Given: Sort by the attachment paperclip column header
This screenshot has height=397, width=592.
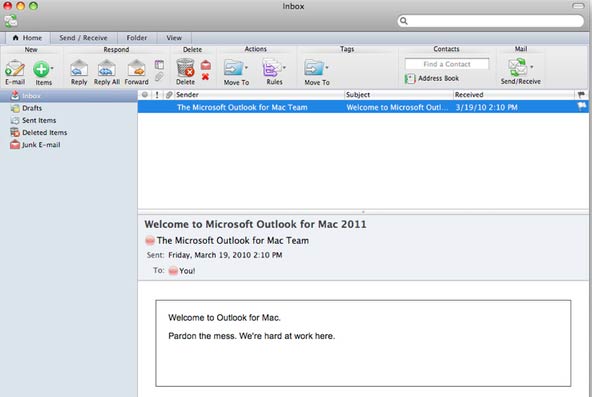Looking at the screenshot, I should click(169, 95).
